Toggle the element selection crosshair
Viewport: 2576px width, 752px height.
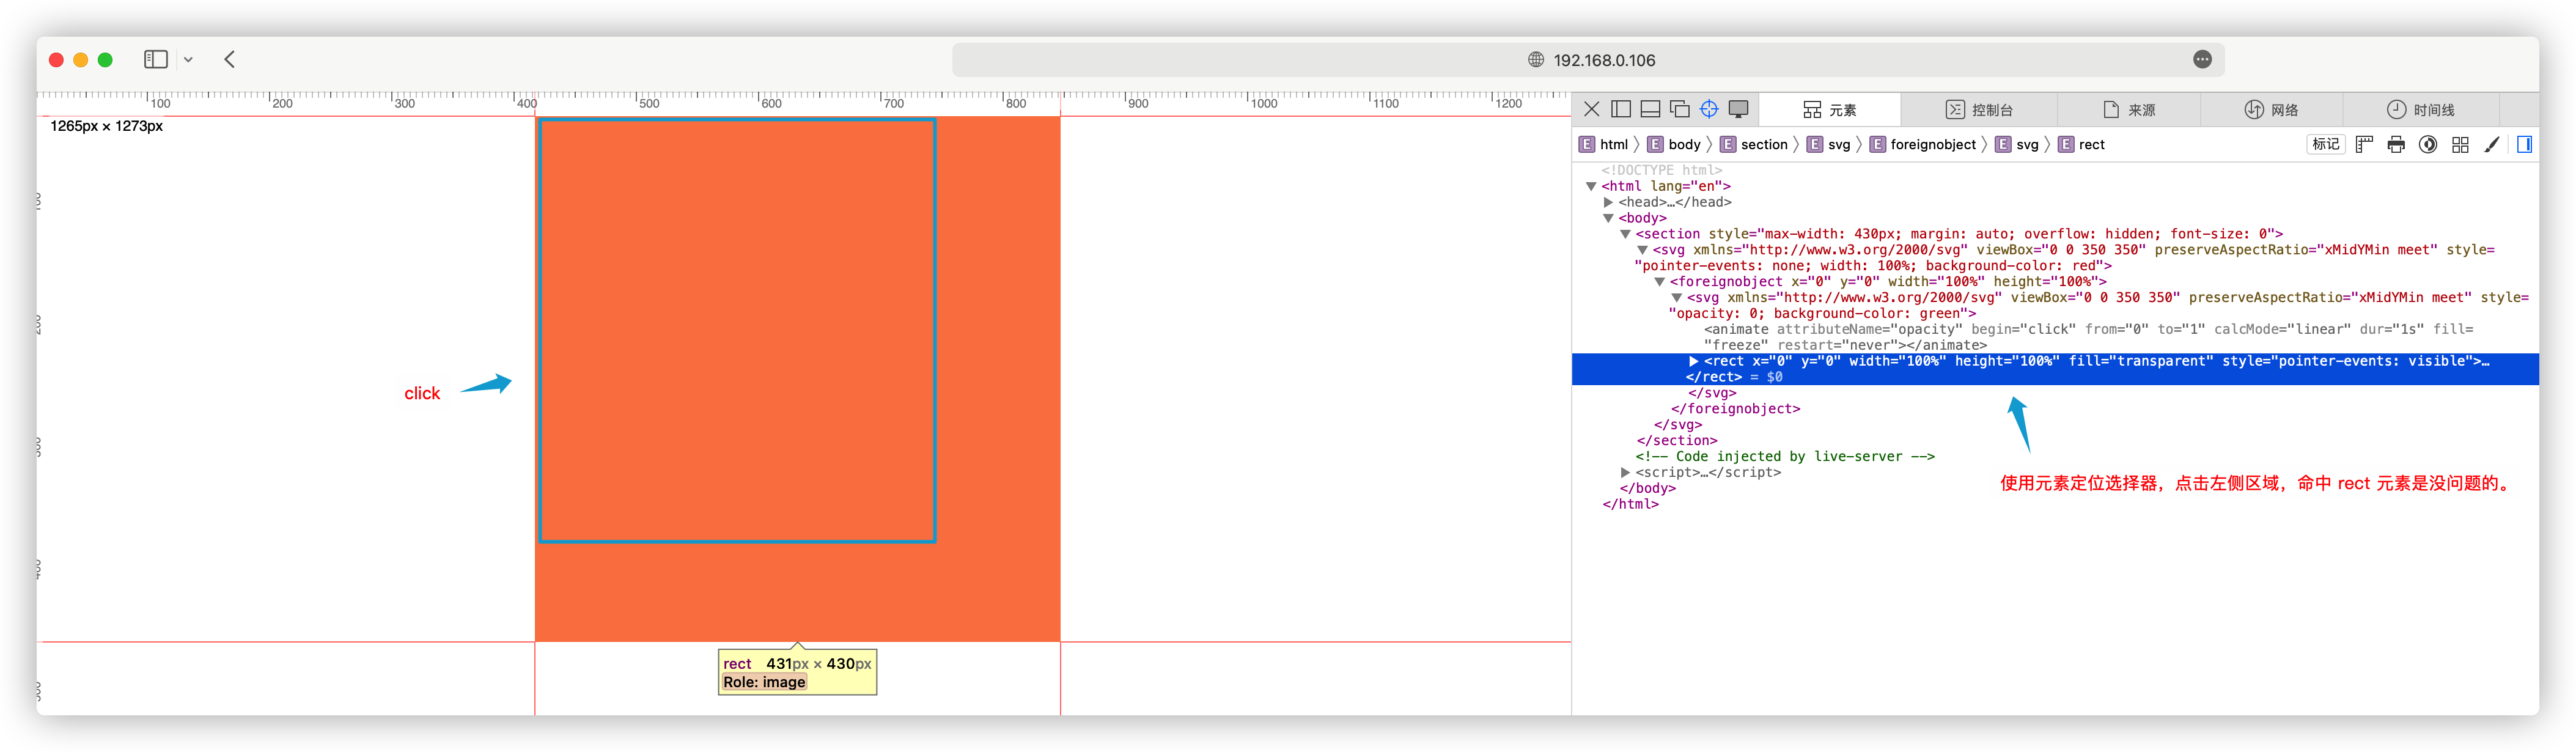pyautogui.click(x=1709, y=109)
